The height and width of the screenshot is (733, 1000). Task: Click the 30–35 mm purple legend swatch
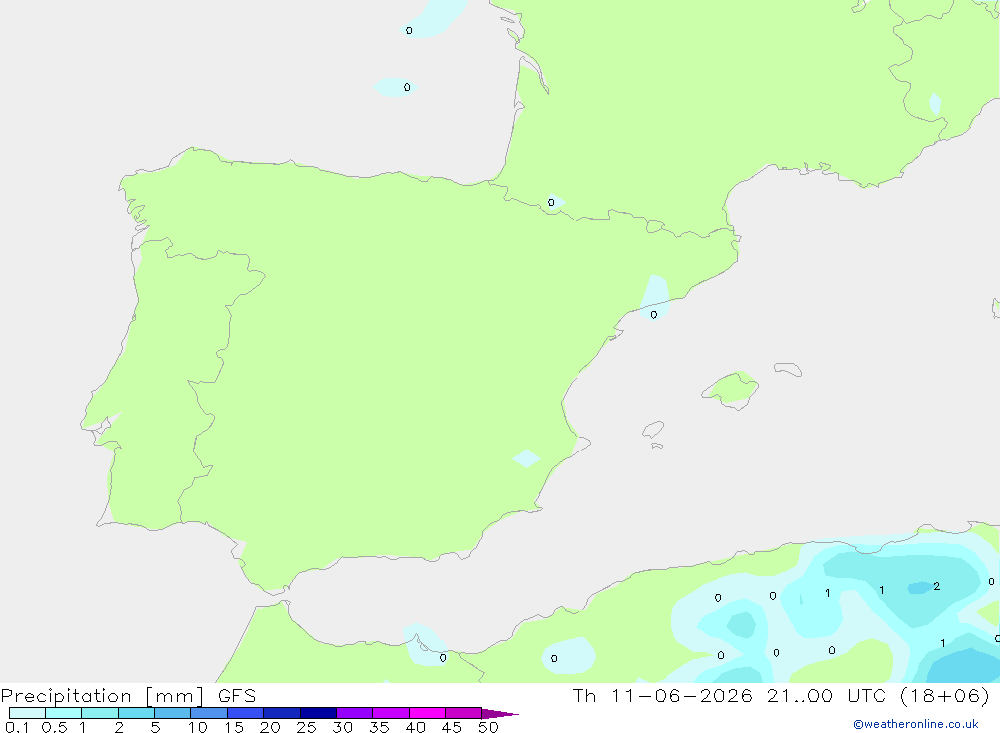point(355,713)
